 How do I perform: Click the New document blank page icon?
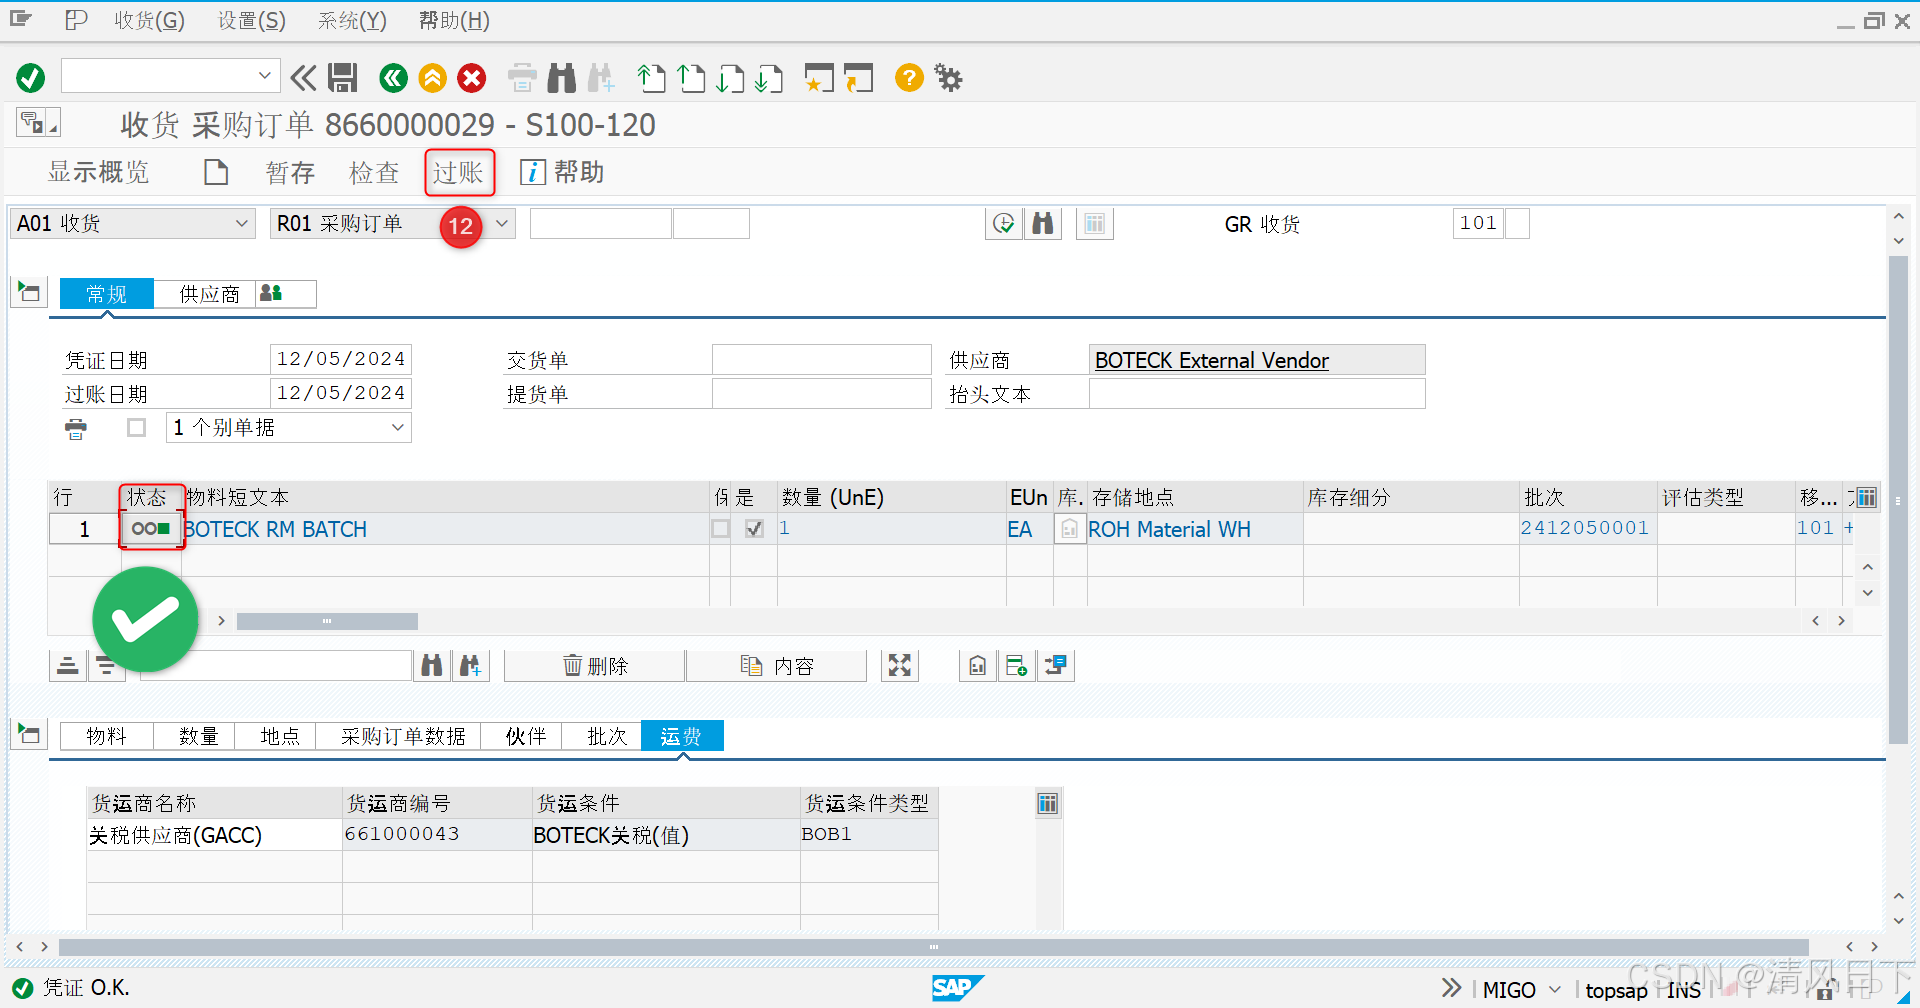point(216,173)
